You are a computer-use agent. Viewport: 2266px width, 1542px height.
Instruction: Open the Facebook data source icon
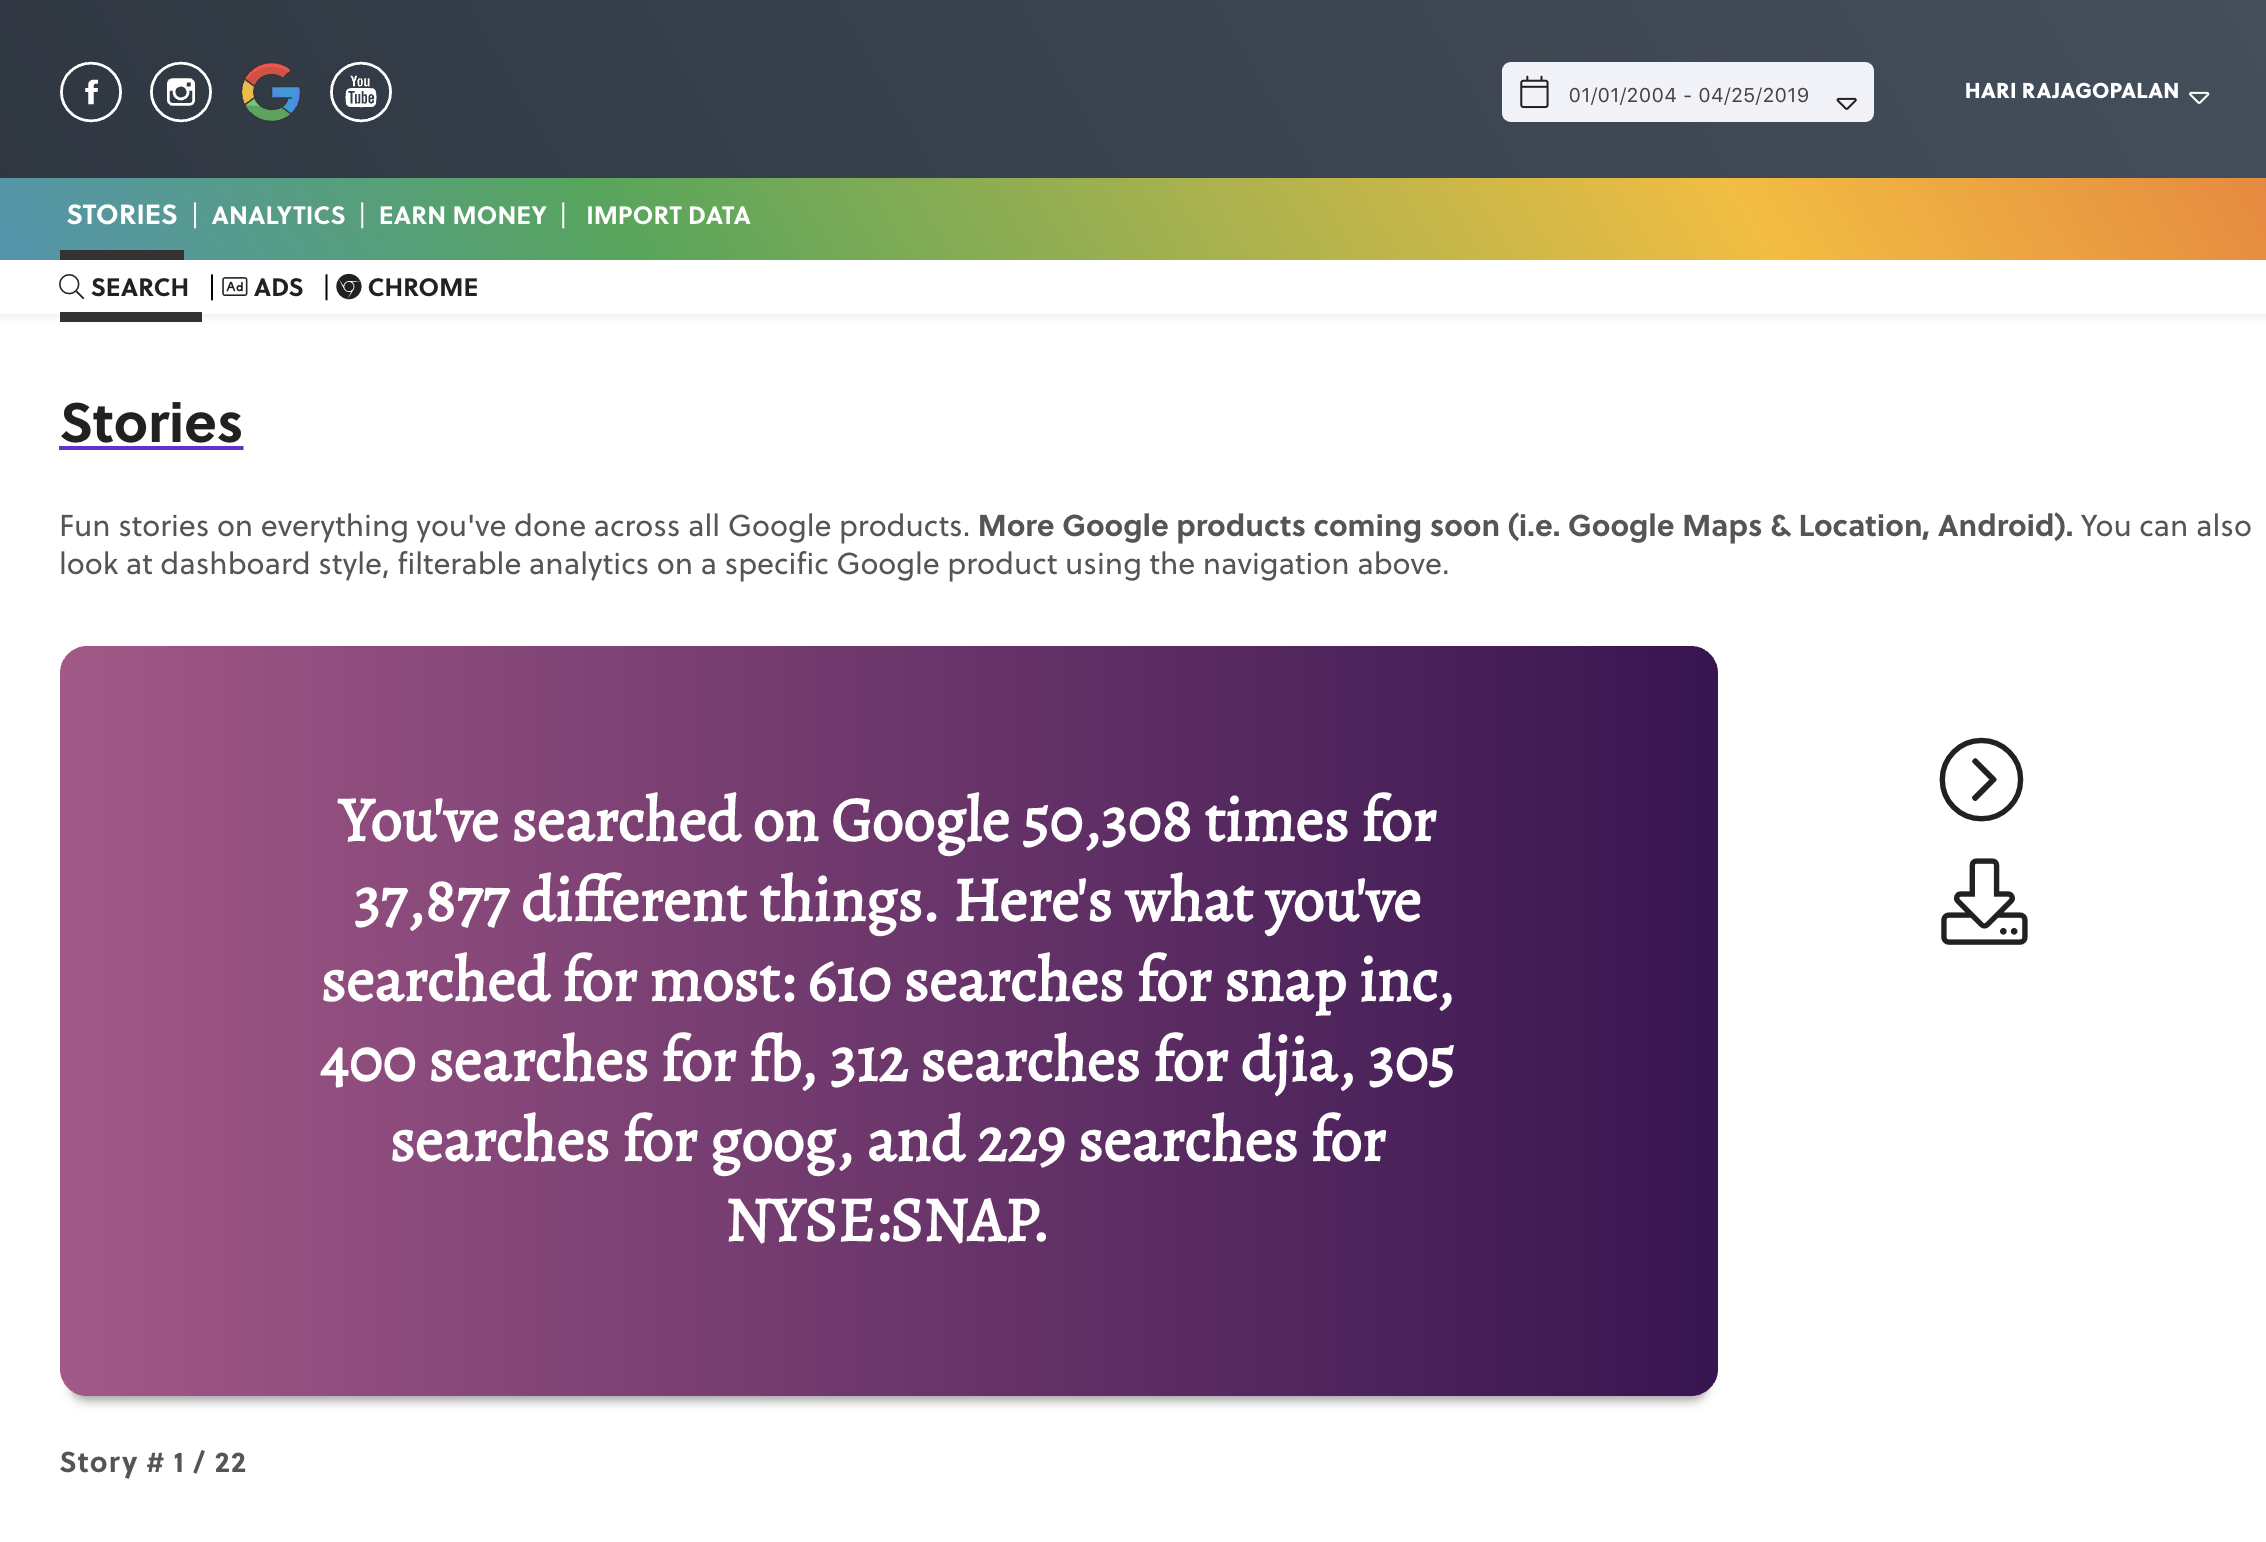pyautogui.click(x=91, y=92)
